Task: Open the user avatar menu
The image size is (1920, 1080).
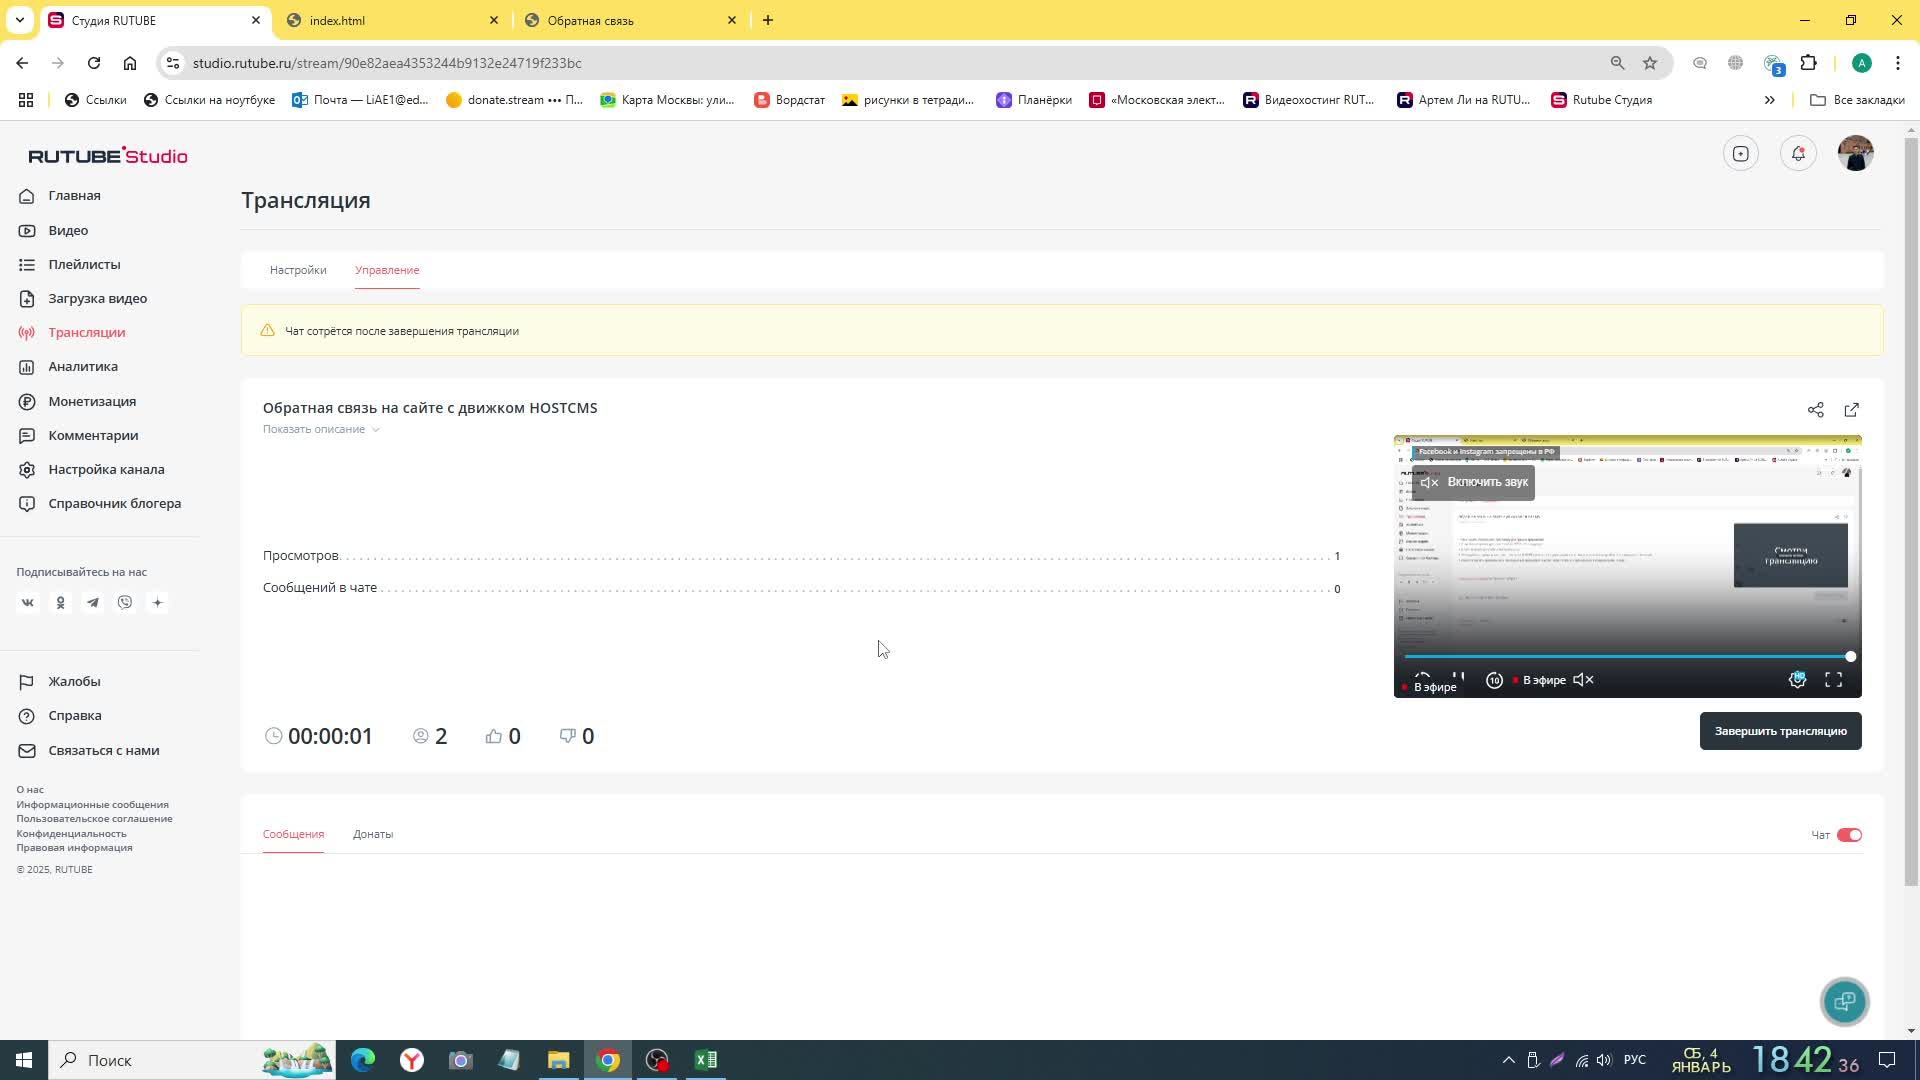Action: [x=1855, y=154]
